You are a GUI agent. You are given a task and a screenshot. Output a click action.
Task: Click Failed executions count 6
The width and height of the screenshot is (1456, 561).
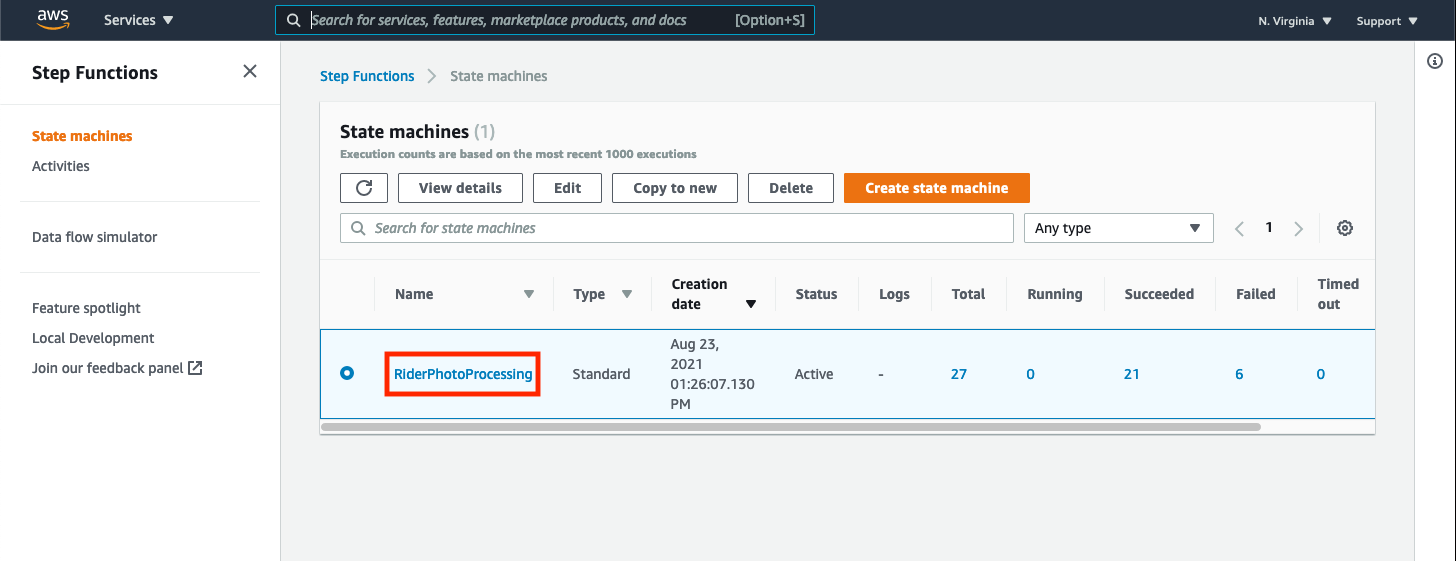tap(1239, 374)
